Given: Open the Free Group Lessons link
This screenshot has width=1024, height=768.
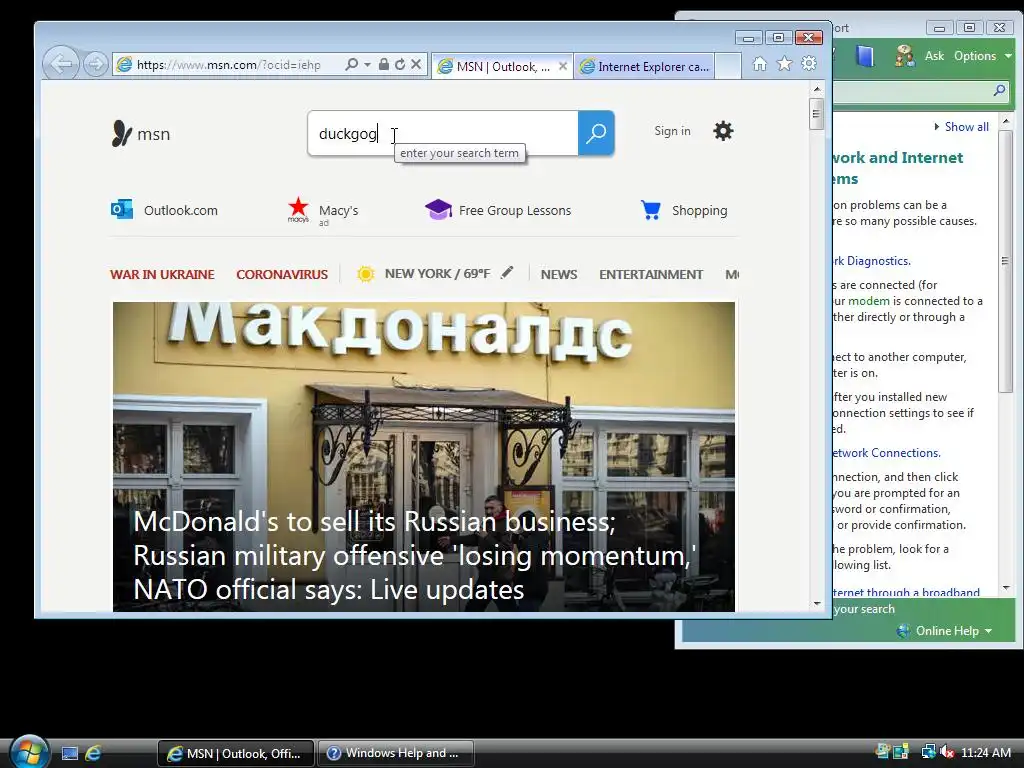Looking at the screenshot, I should tap(498, 210).
